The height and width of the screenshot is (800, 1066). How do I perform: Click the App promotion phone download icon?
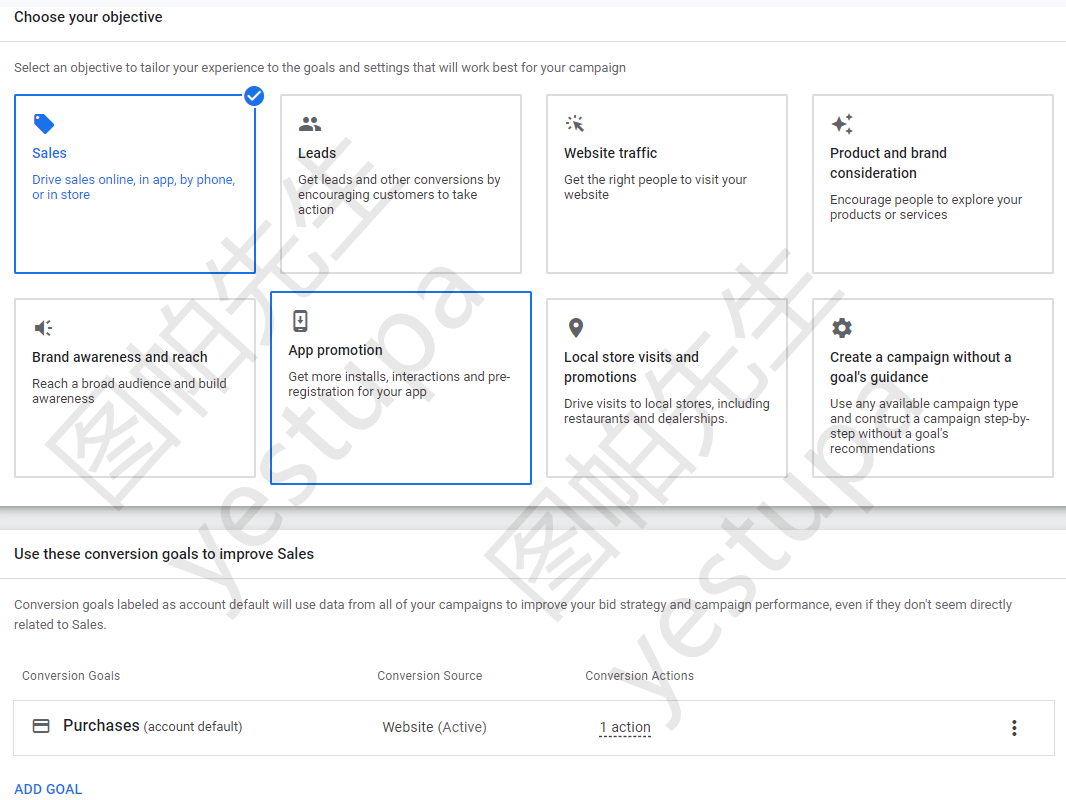click(x=300, y=321)
